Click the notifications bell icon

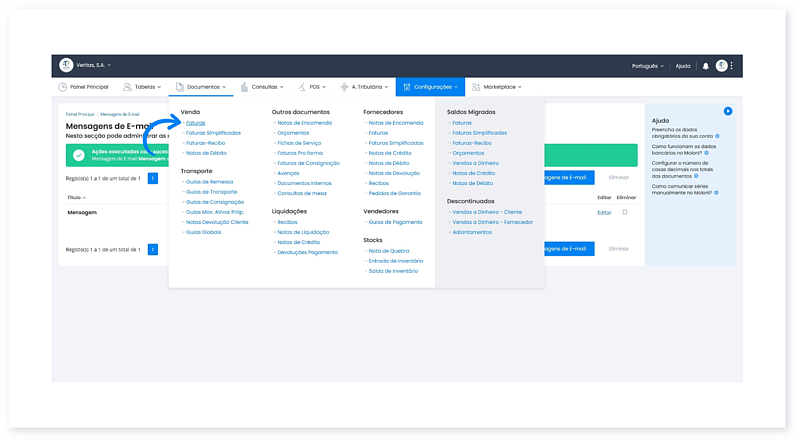pyautogui.click(x=705, y=66)
